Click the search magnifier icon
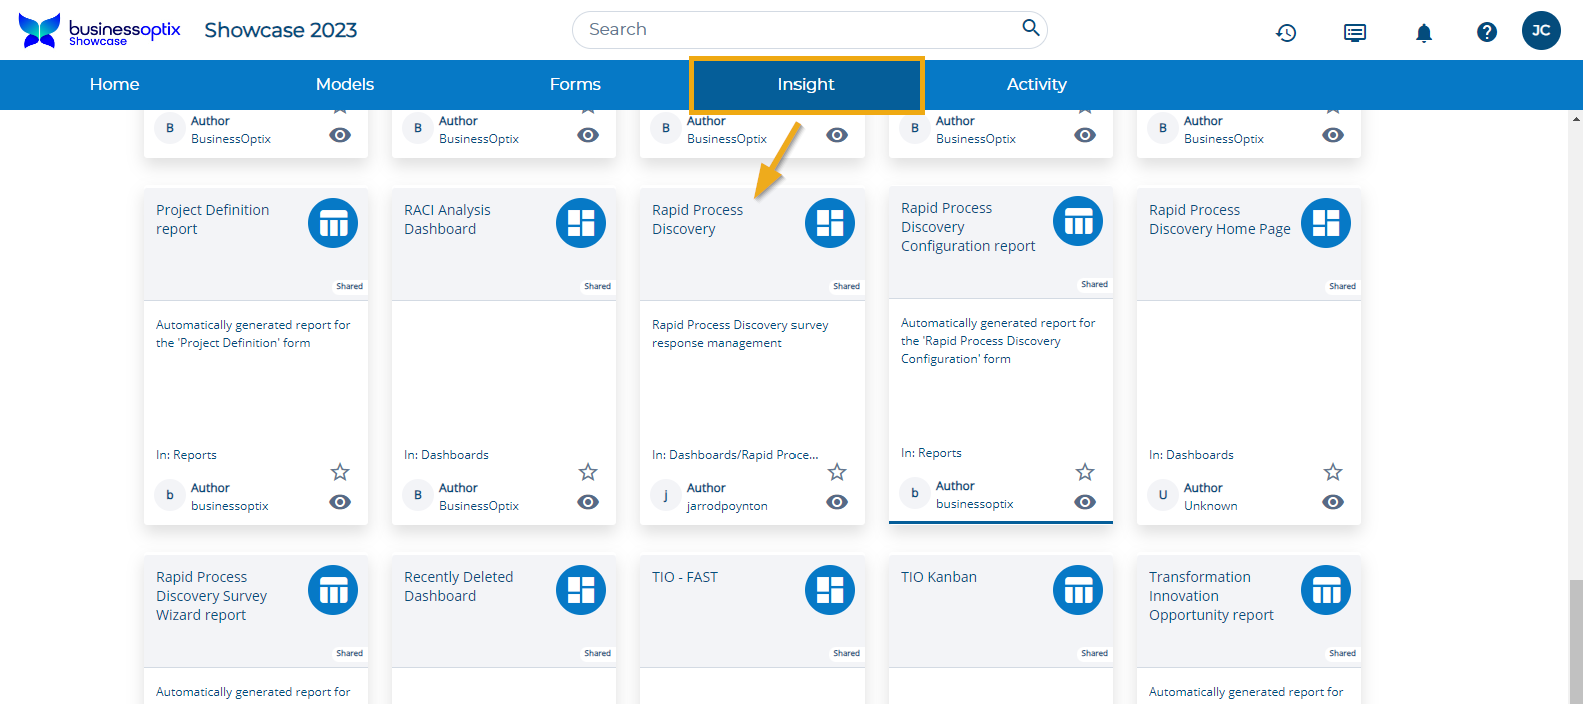 (1030, 28)
